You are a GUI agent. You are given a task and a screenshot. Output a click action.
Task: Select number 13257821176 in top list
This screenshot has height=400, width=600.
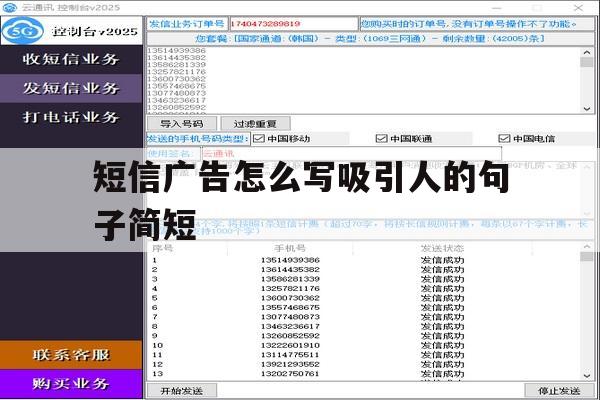click(176, 72)
